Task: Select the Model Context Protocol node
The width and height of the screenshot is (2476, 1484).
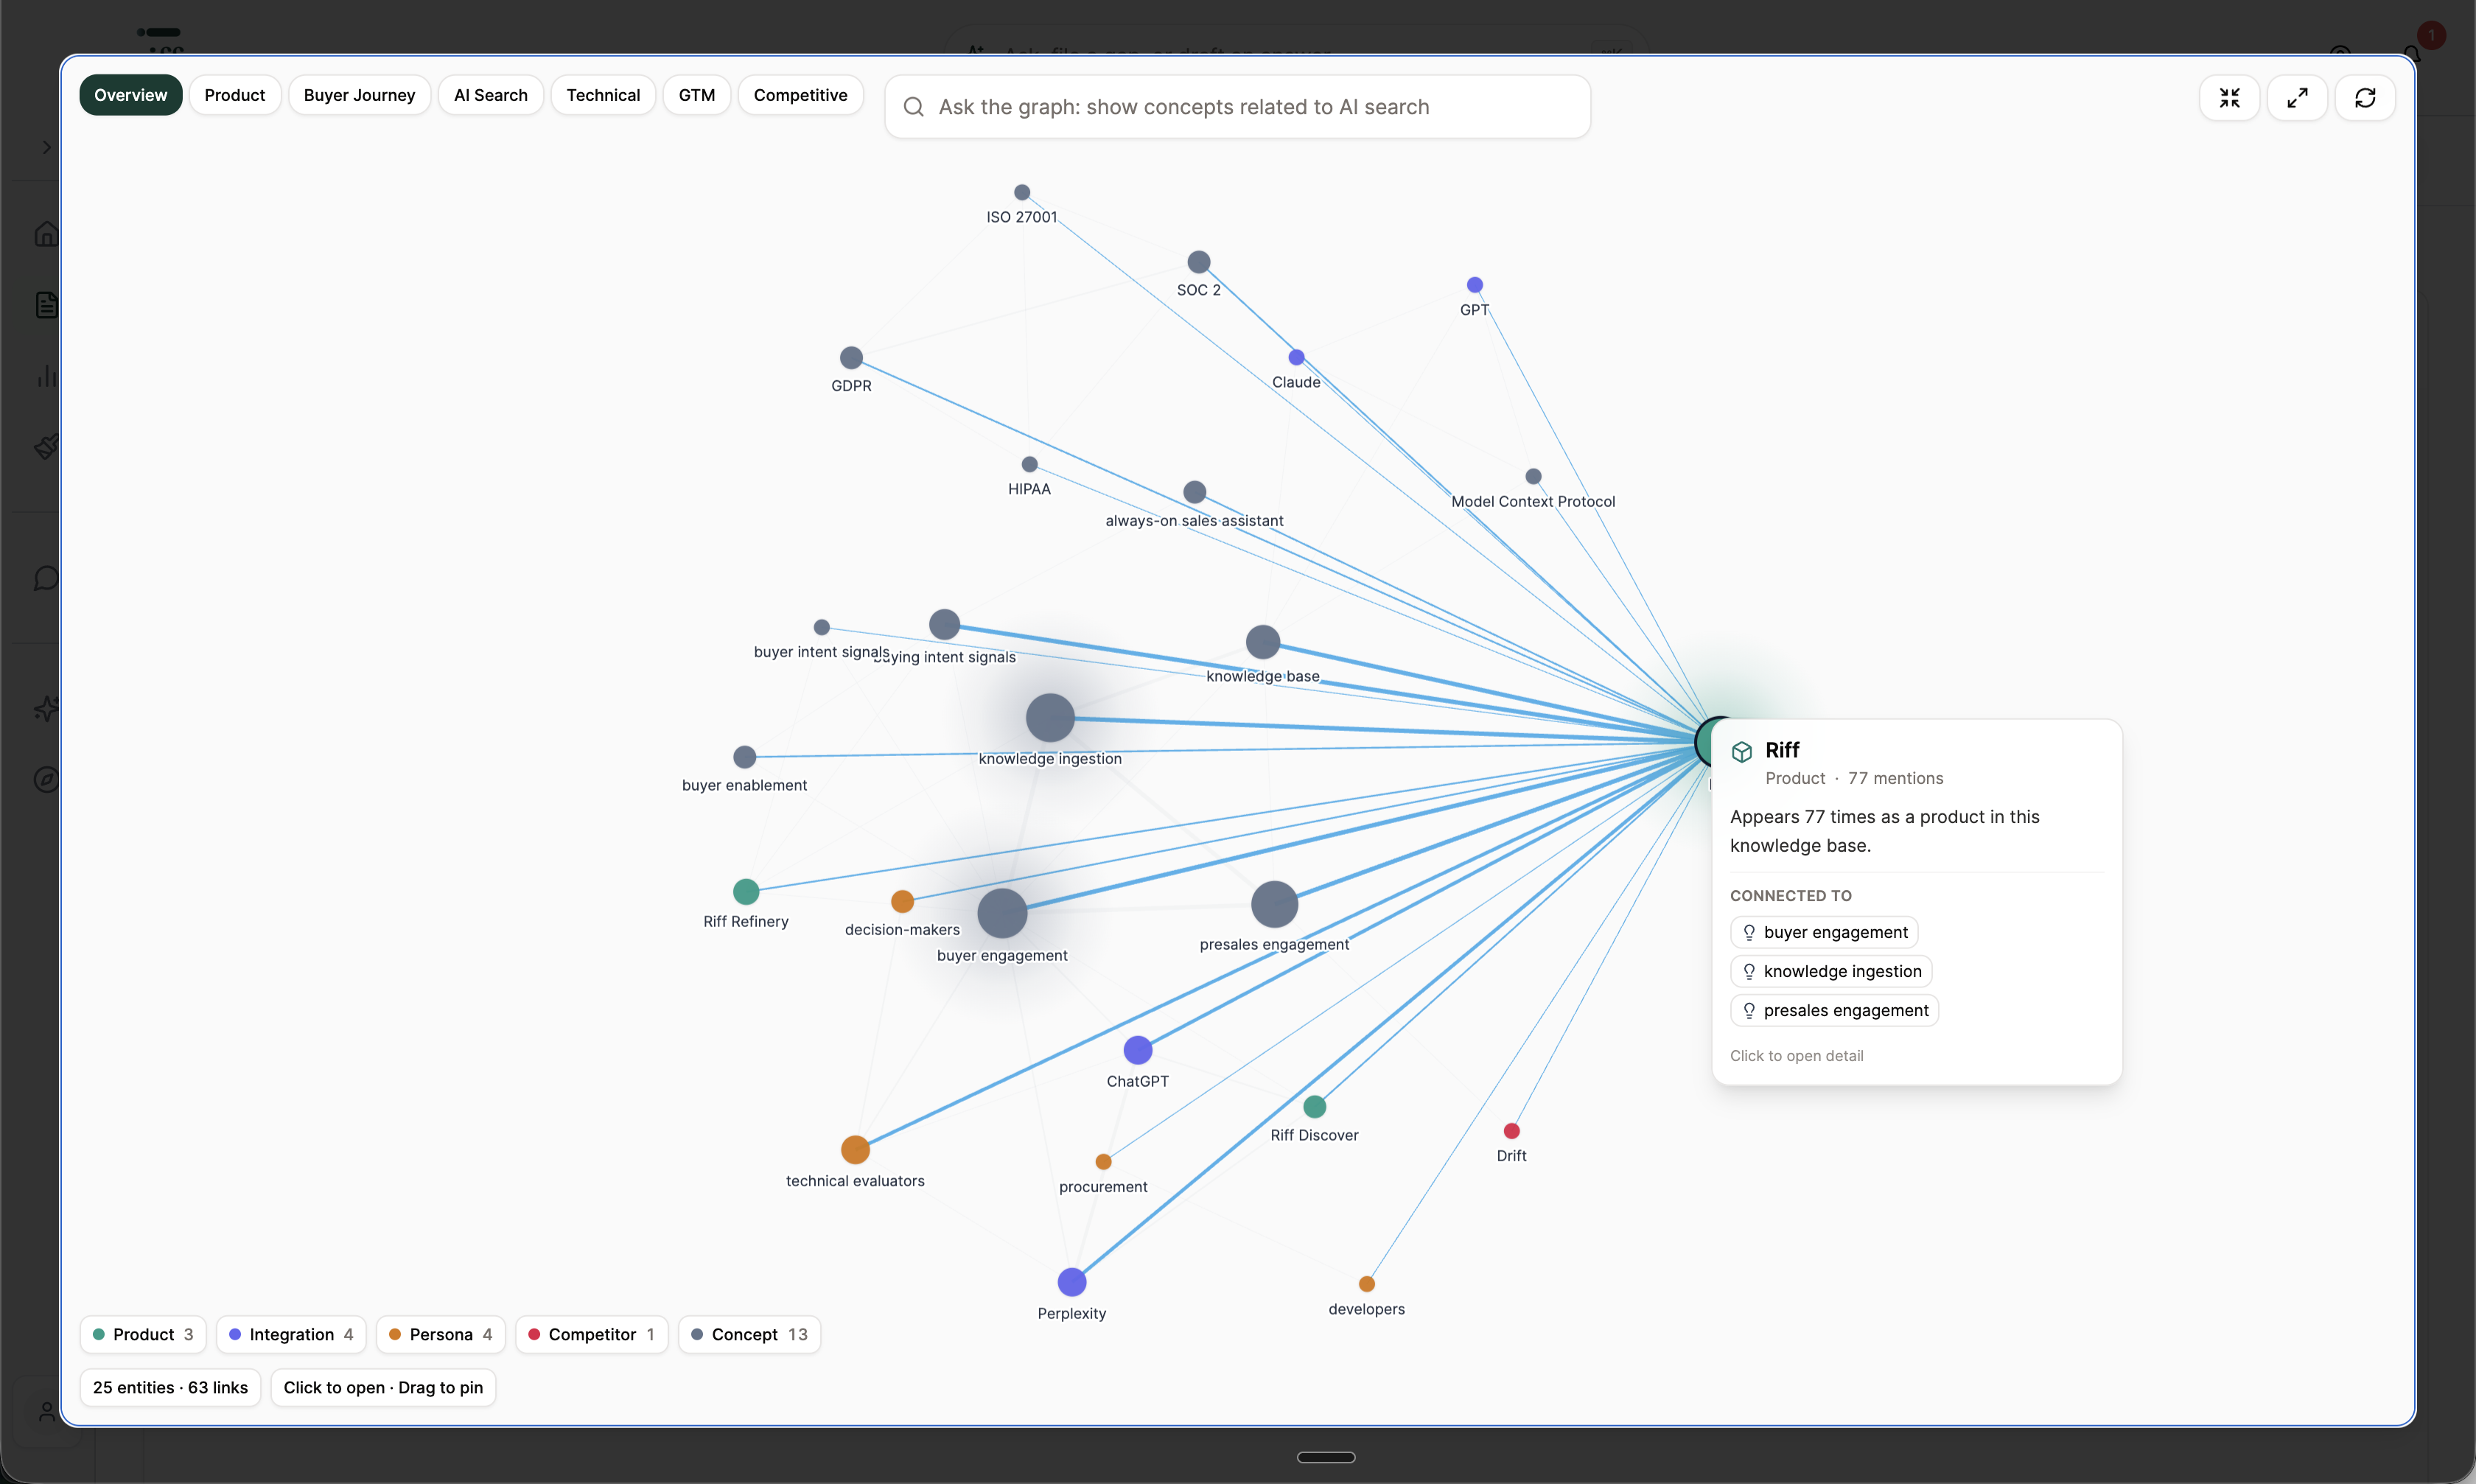Action: pyautogui.click(x=1534, y=477)
